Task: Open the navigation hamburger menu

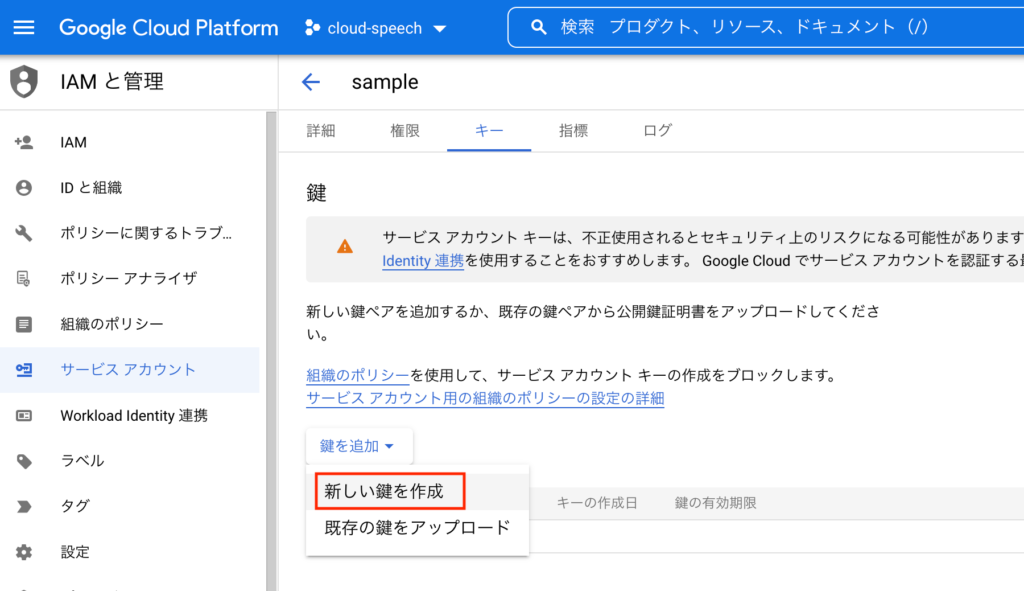Action: click(25, 27)
